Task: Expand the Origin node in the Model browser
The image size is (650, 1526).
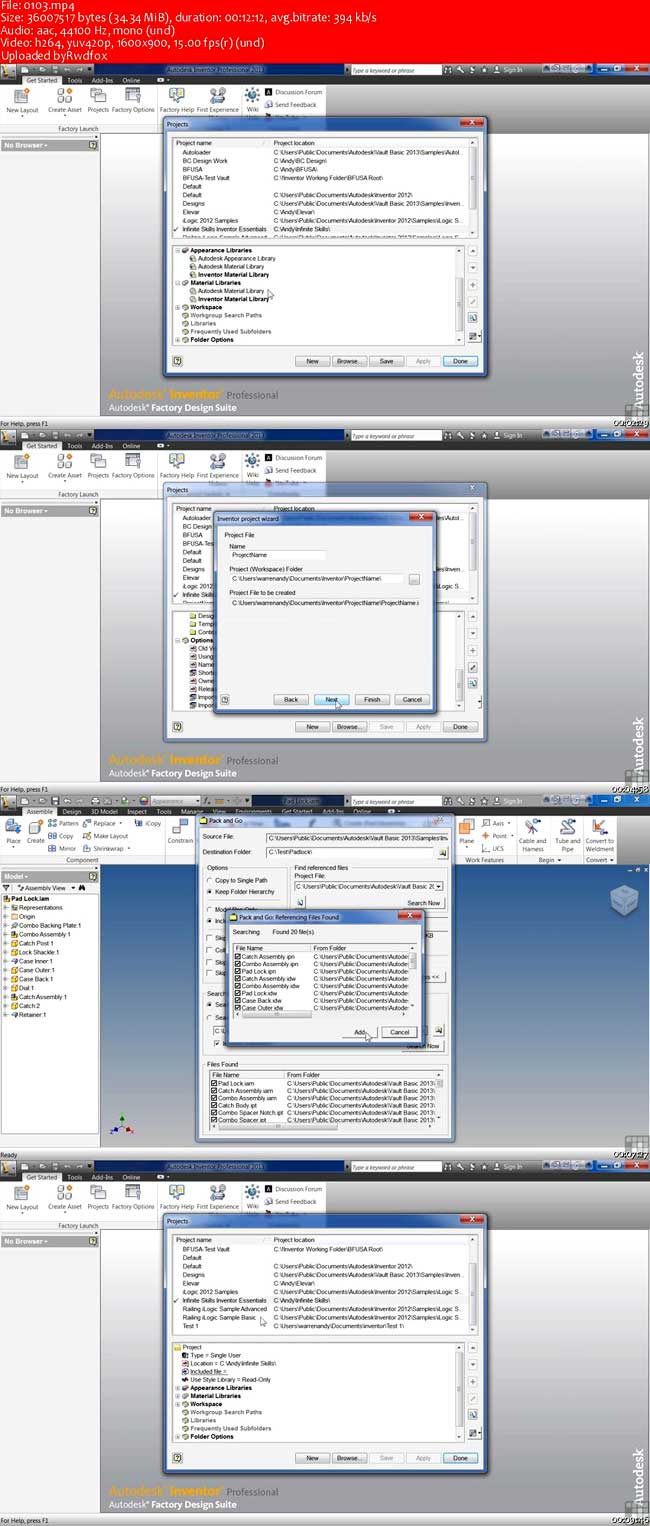Action: tap(5, 916)
